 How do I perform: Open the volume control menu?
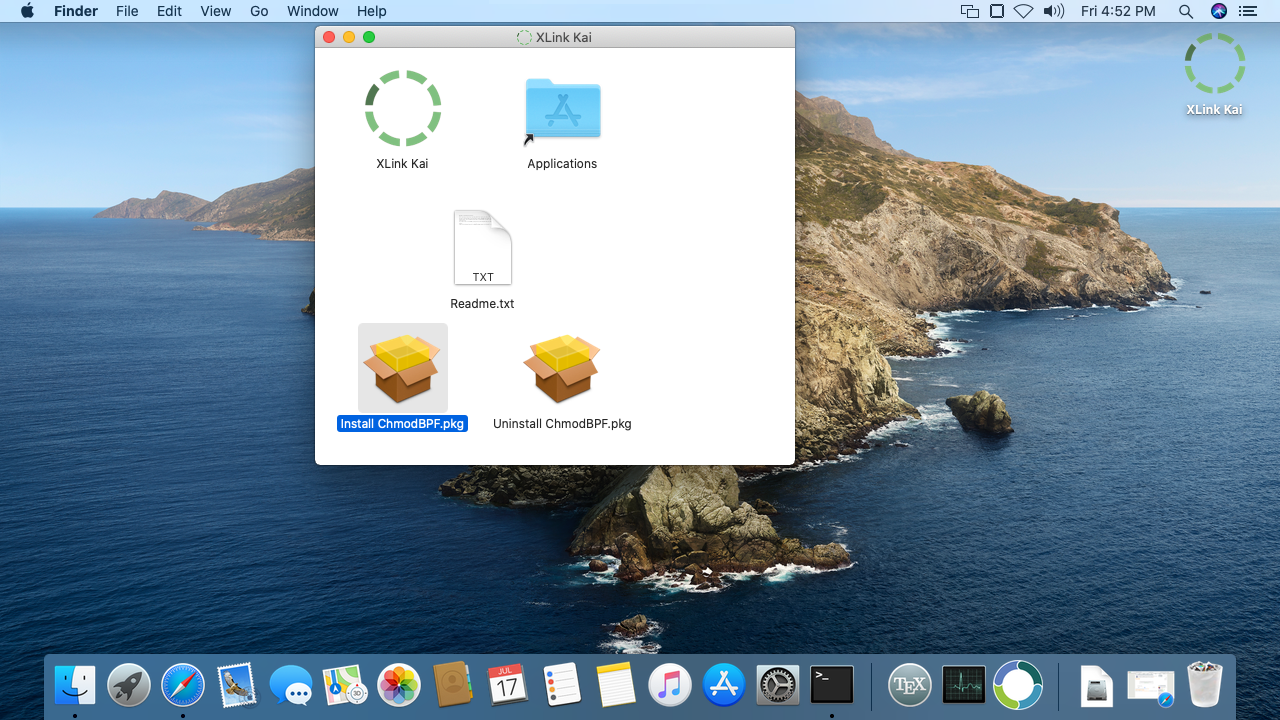(x=1053, y=11)
